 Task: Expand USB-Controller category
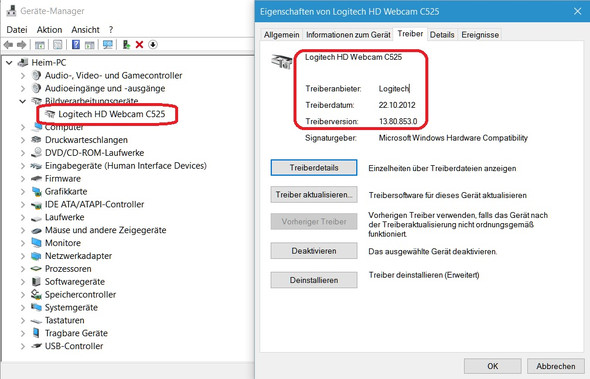(x=23, y=346)
